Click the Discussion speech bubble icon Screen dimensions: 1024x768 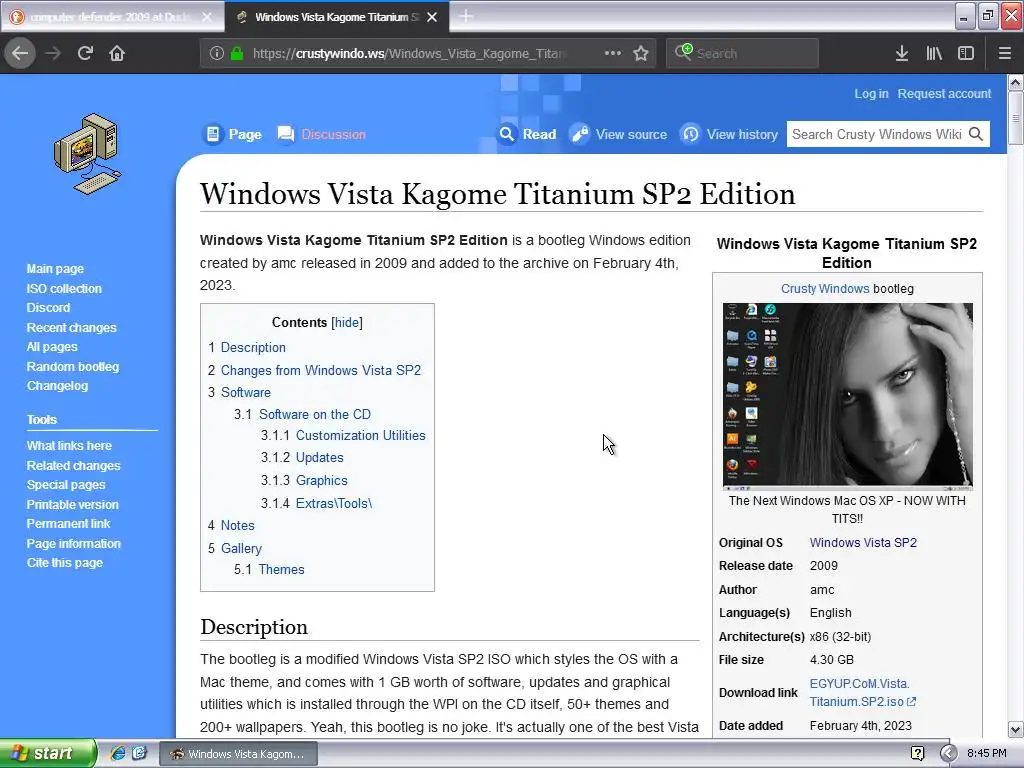(285, 135)
